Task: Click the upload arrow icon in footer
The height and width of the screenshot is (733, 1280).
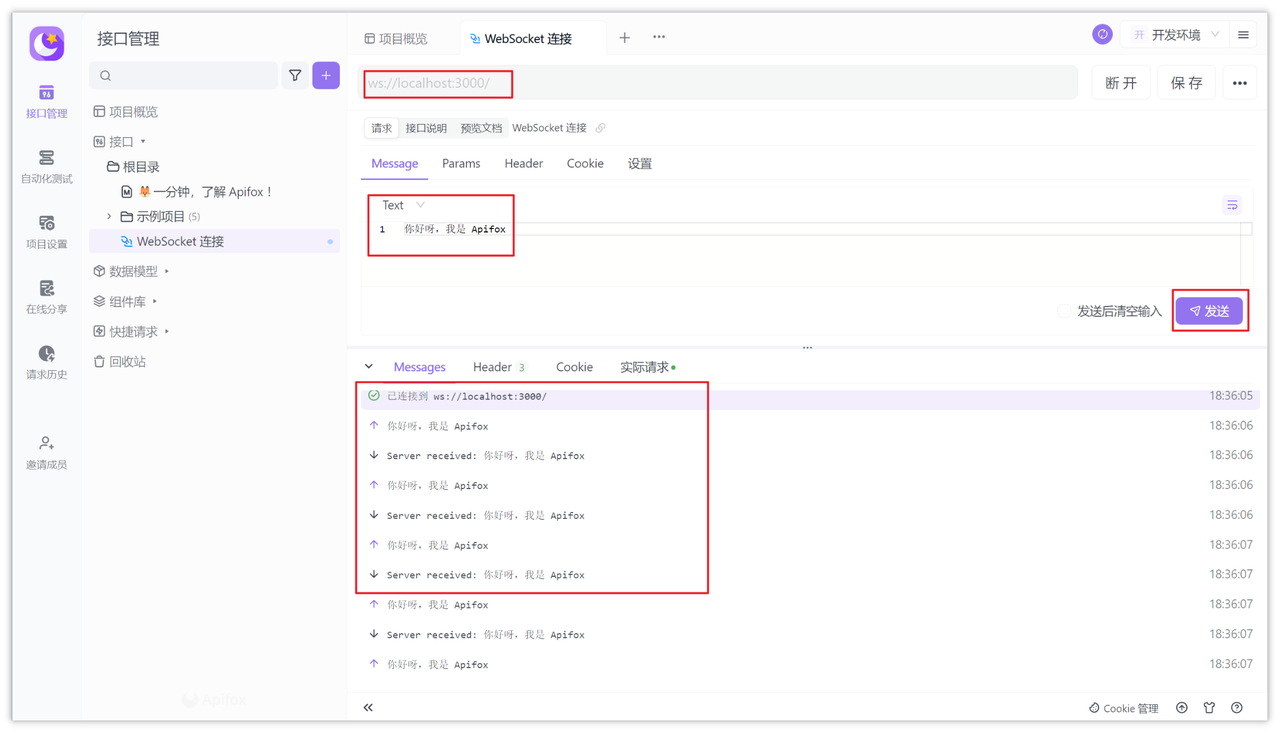Action: (1182, 708)
